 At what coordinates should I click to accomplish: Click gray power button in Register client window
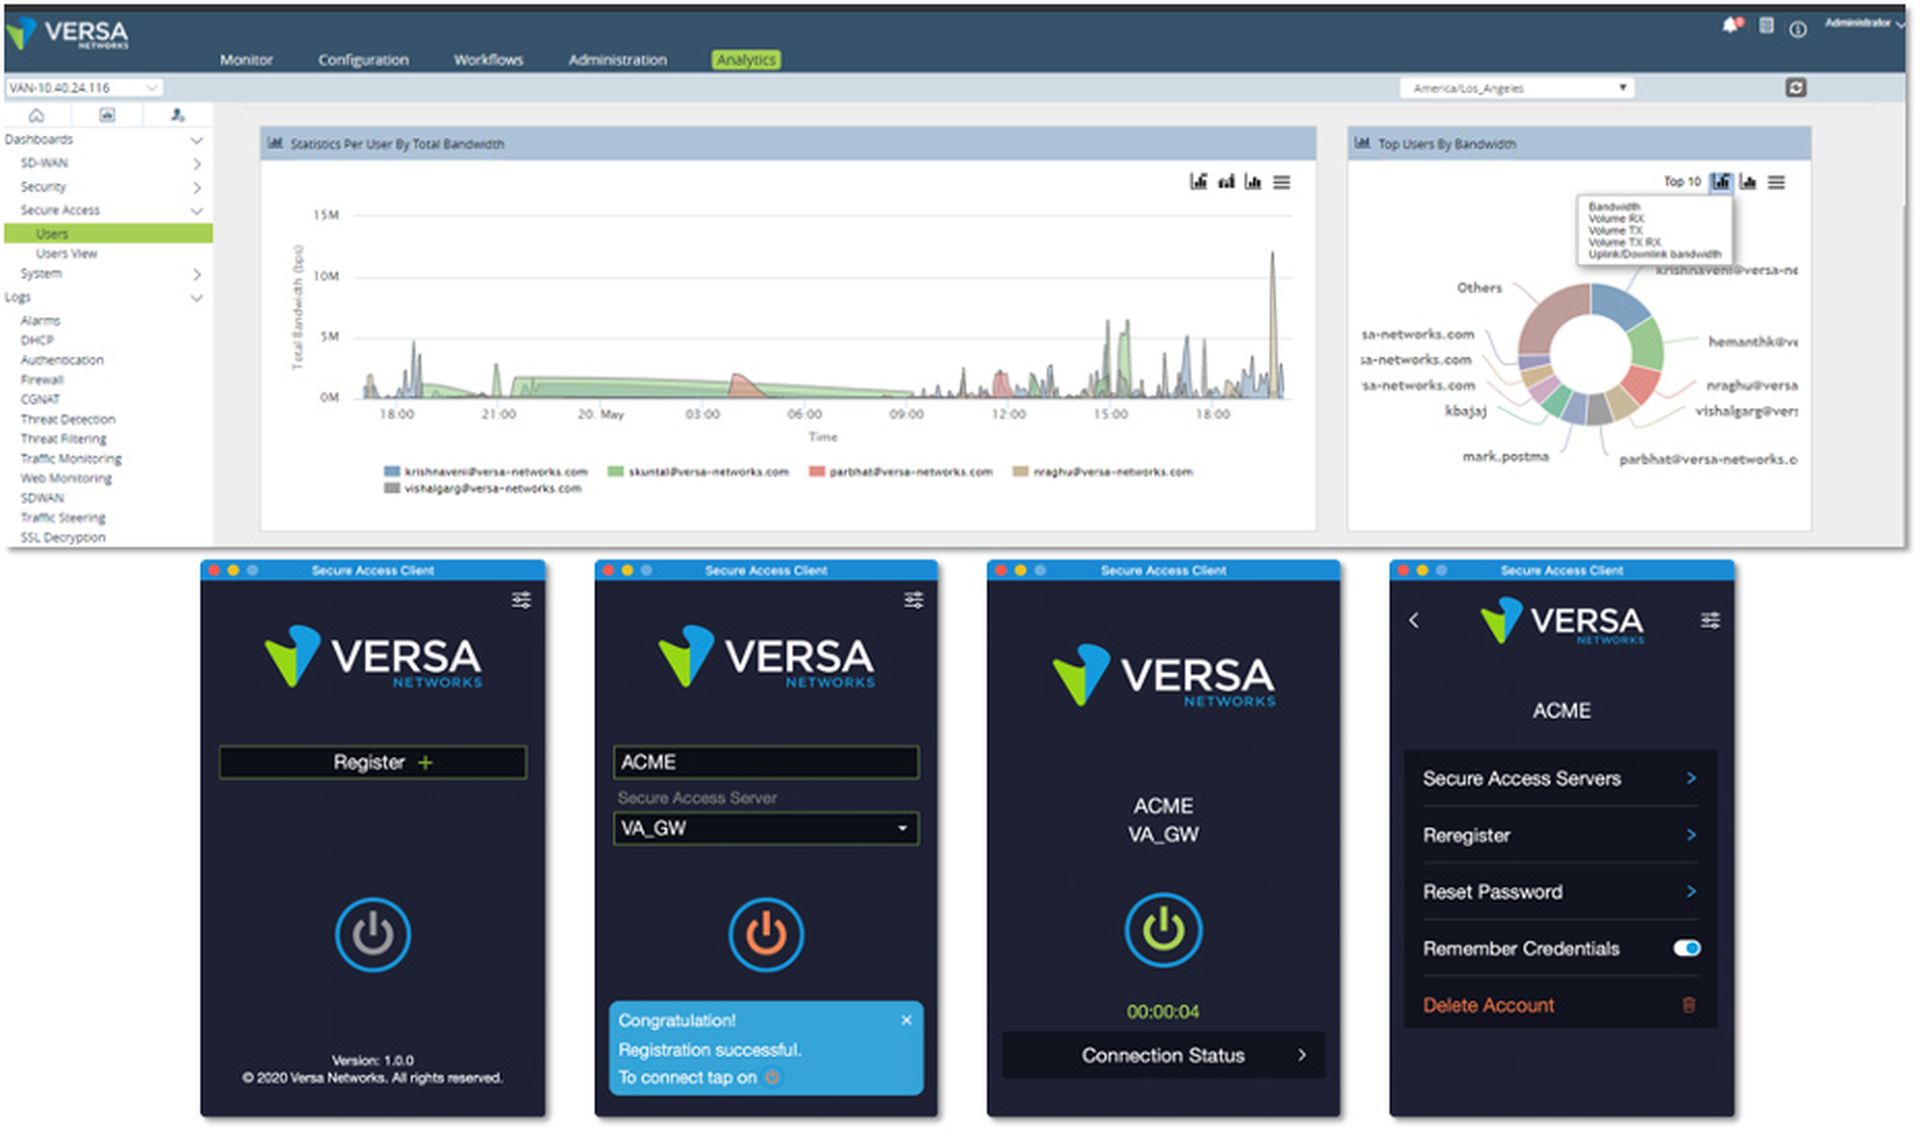[373, 935]
